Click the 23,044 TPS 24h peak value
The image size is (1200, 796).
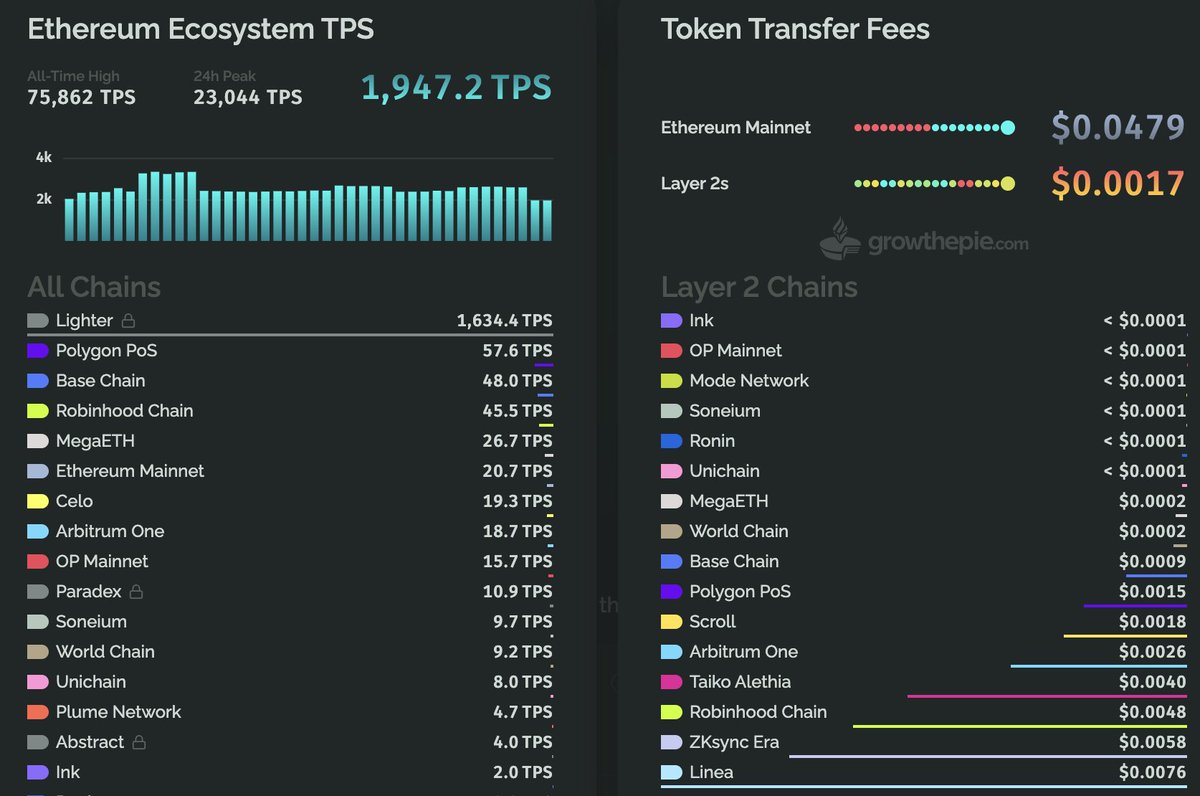tap(247, 97)
